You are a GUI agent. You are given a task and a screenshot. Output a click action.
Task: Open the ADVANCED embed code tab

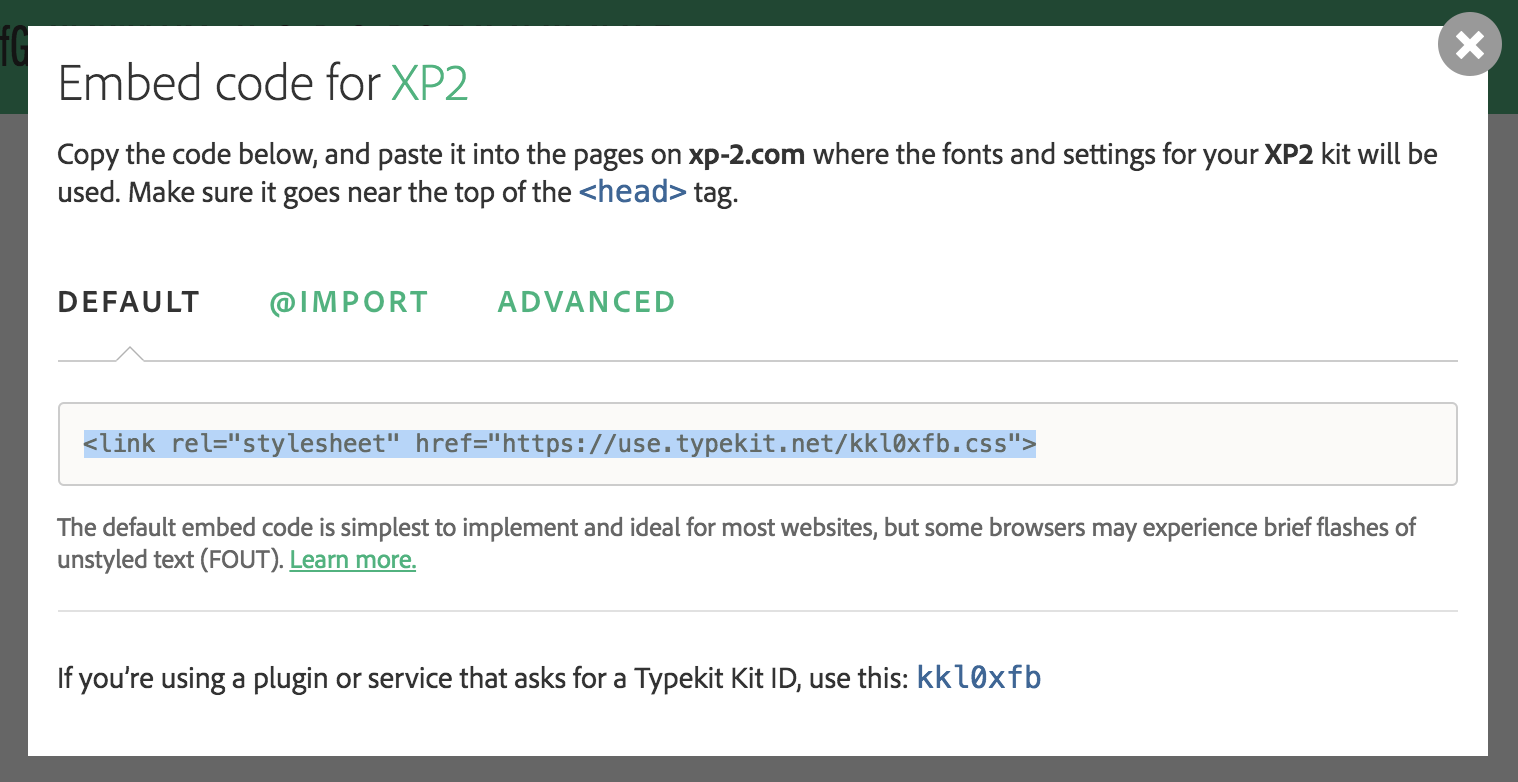tap(587, 302)
